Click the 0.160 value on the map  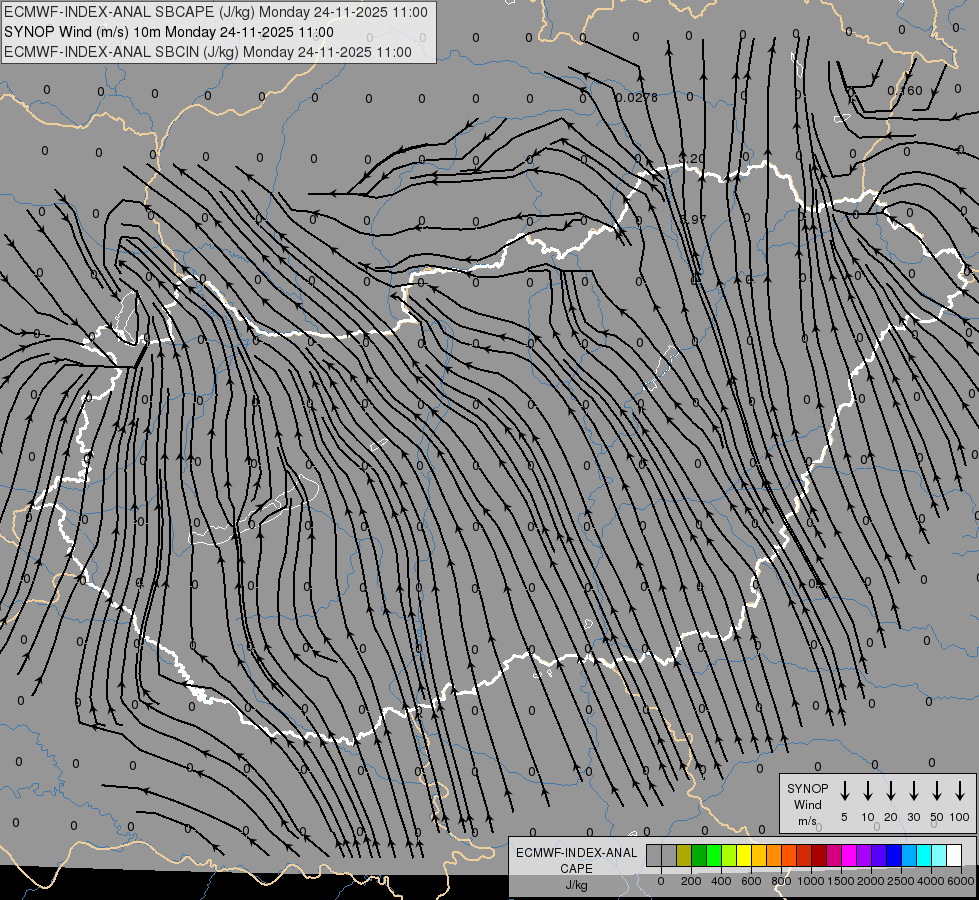pos(905,91)
